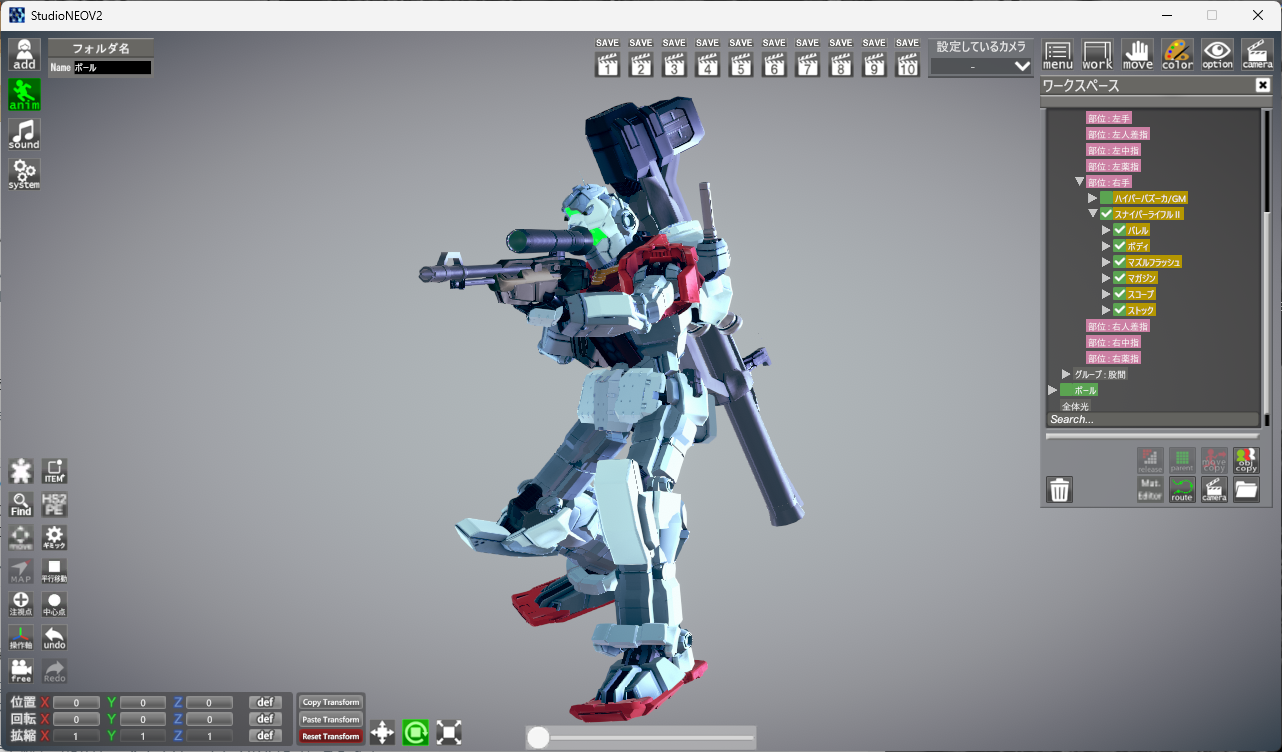Expand the ストック tree node
This screenshot has height=752, width=1282.
tap(1107, 310)
